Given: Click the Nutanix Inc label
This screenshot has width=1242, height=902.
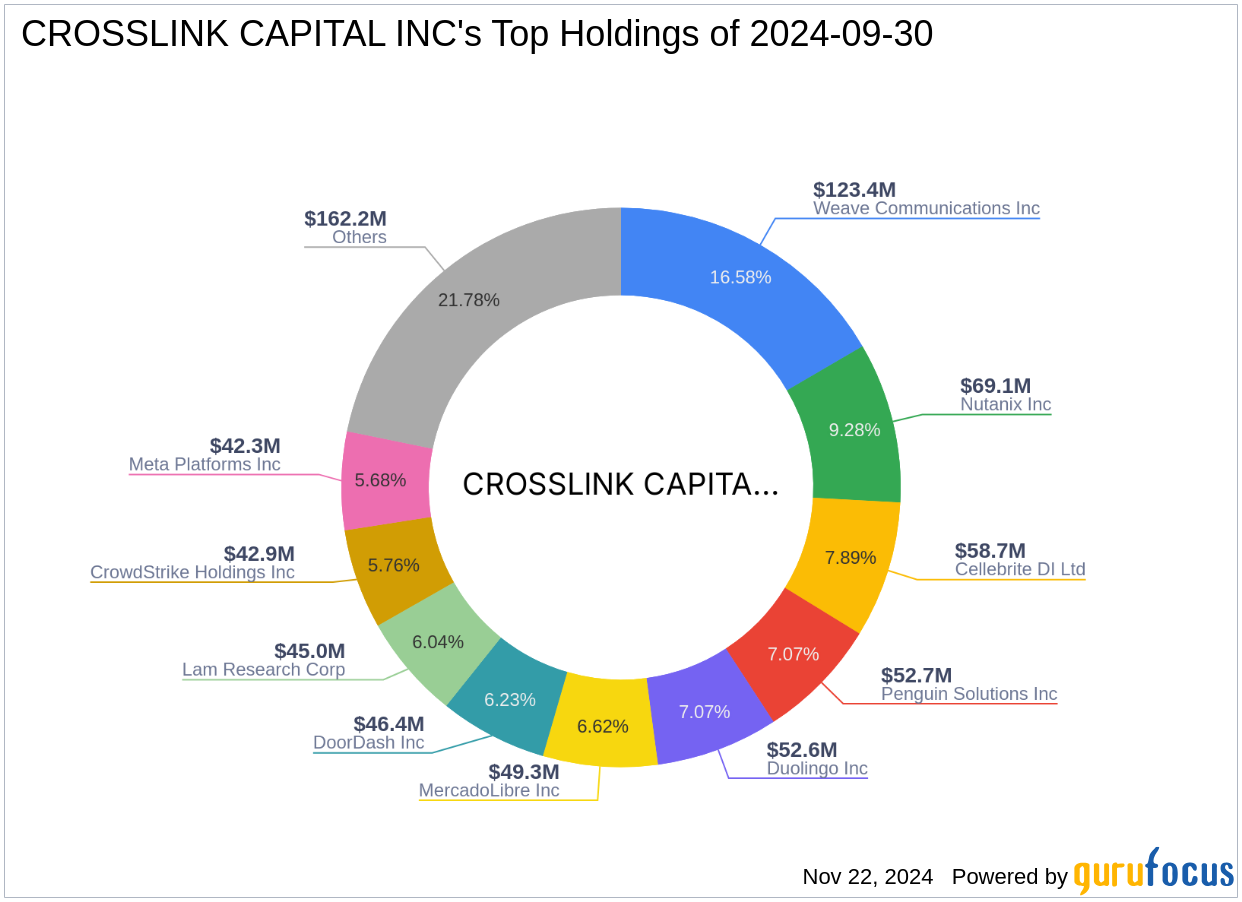Looking at the screenshot, I should point(1006,405).
